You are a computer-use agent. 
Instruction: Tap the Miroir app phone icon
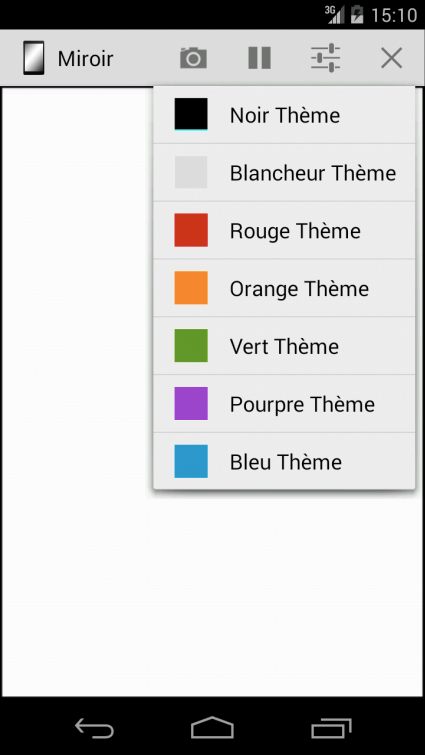34,58
